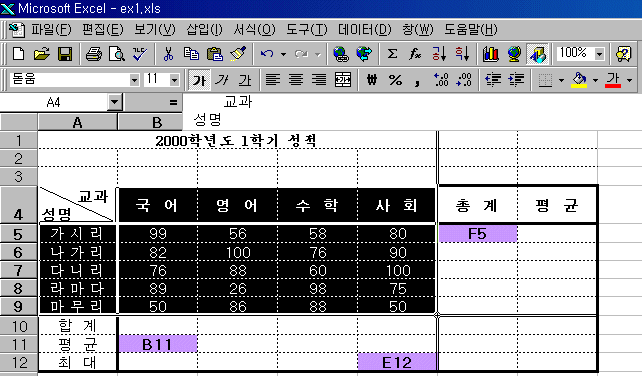Click the Merge and Center icon

coord(343,79)
